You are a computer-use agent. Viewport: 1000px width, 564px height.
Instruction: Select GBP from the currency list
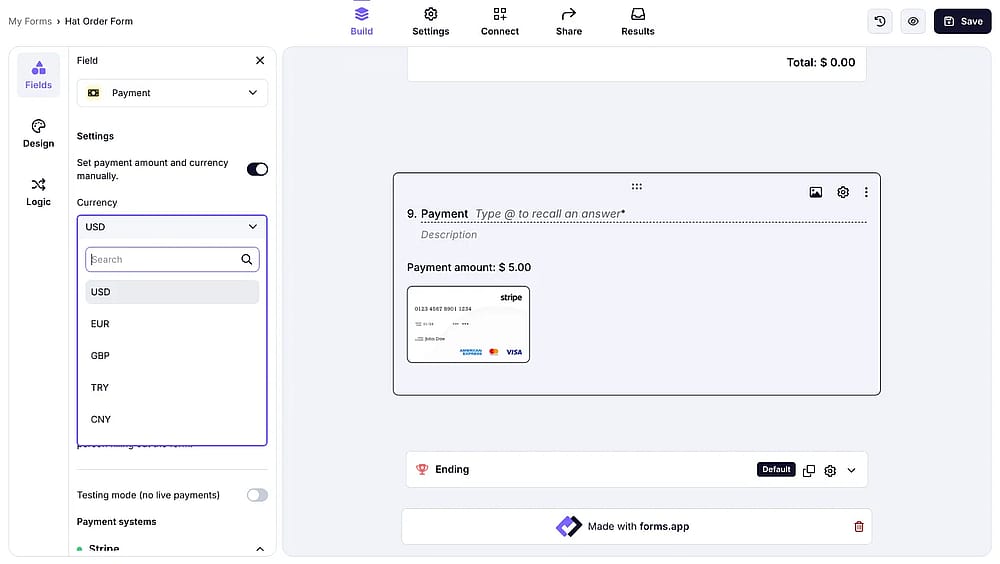point(172,355)
